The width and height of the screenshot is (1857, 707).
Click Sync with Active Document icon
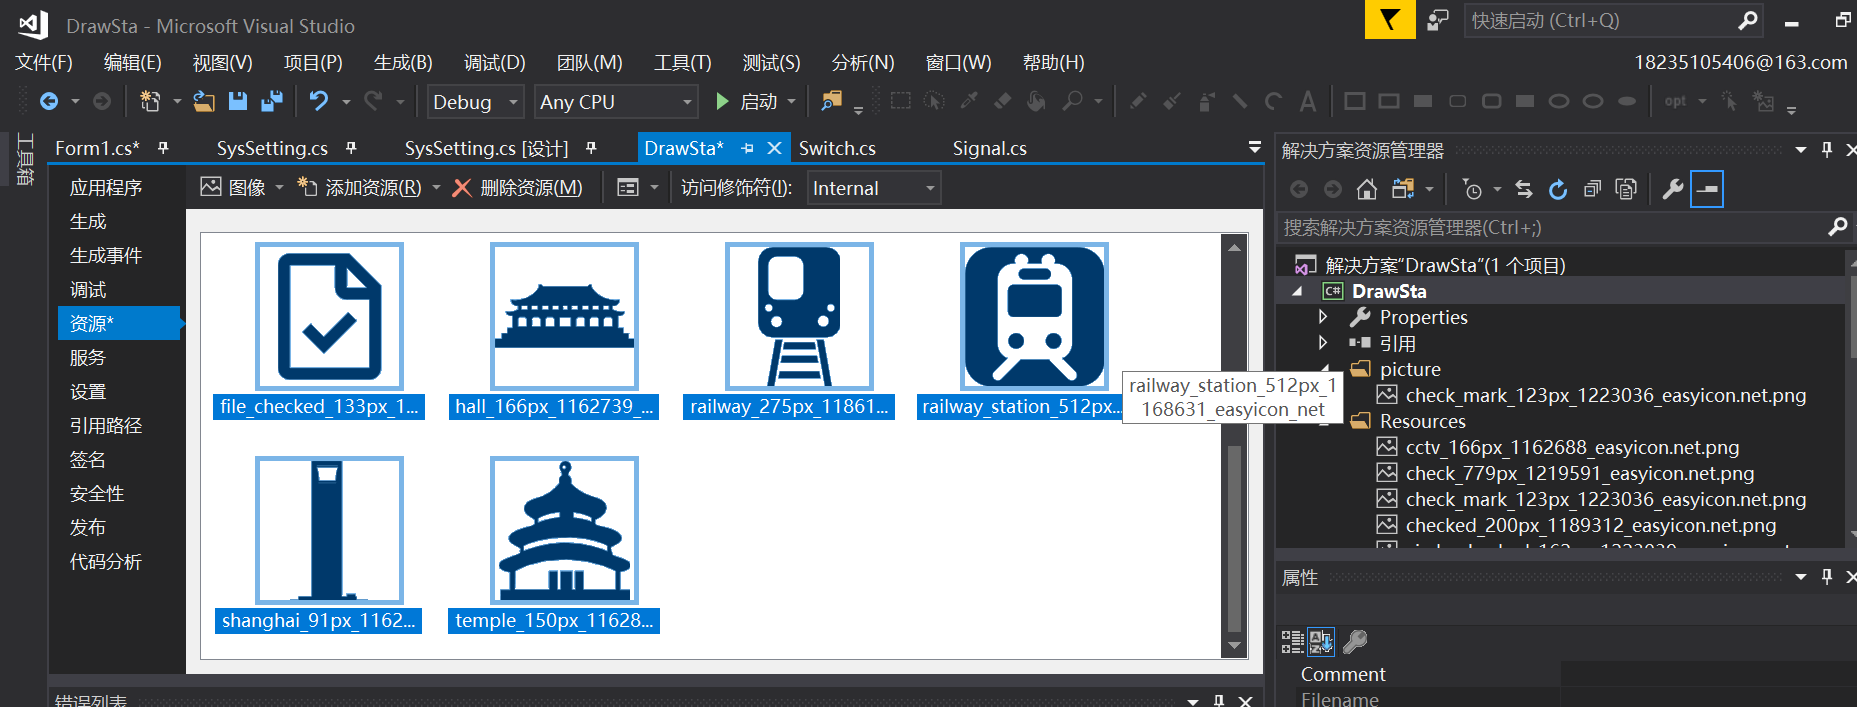pyautogui.click(x=1524, y=189)
